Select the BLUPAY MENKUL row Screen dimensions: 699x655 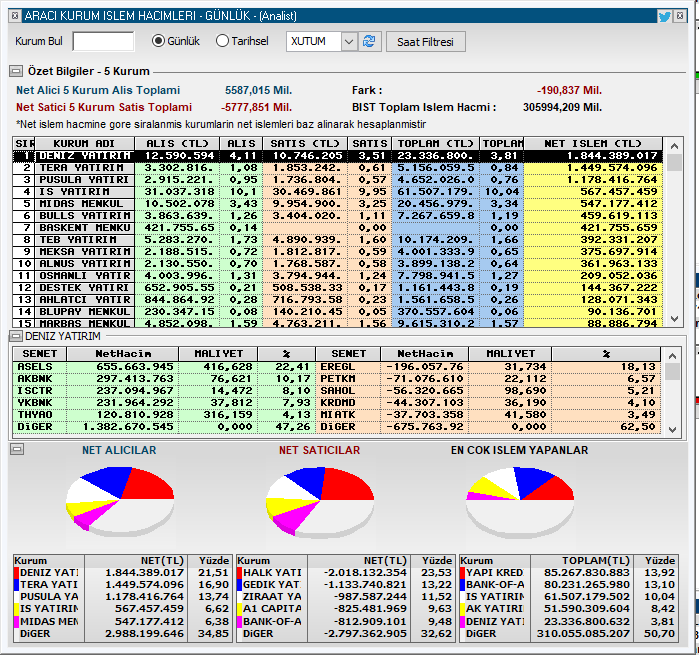[x=337, y=312]
